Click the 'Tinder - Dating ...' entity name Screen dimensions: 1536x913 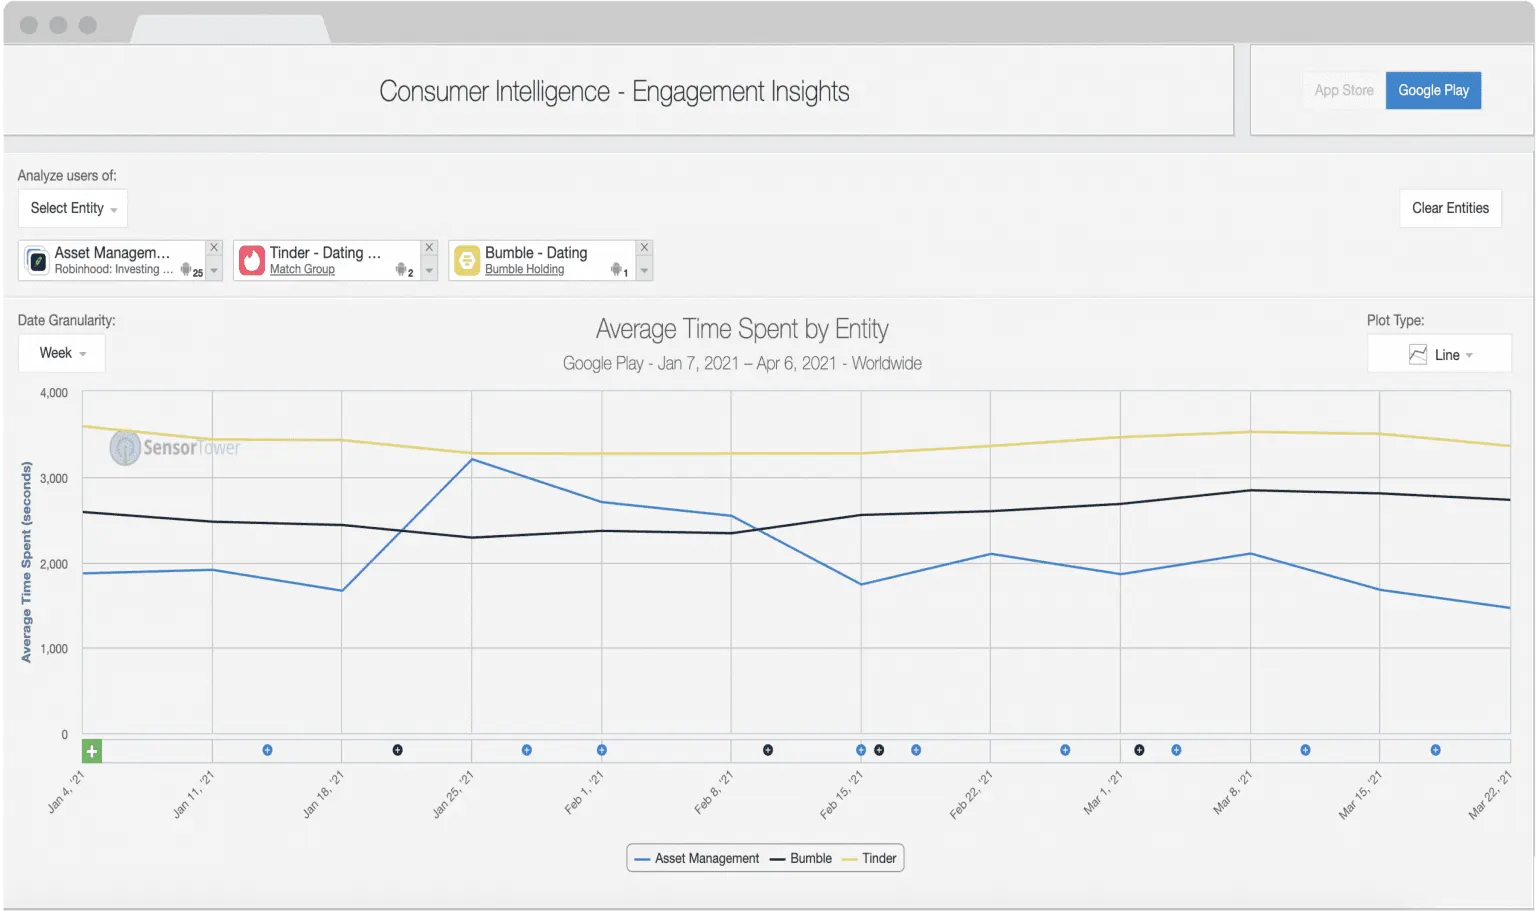325,253
